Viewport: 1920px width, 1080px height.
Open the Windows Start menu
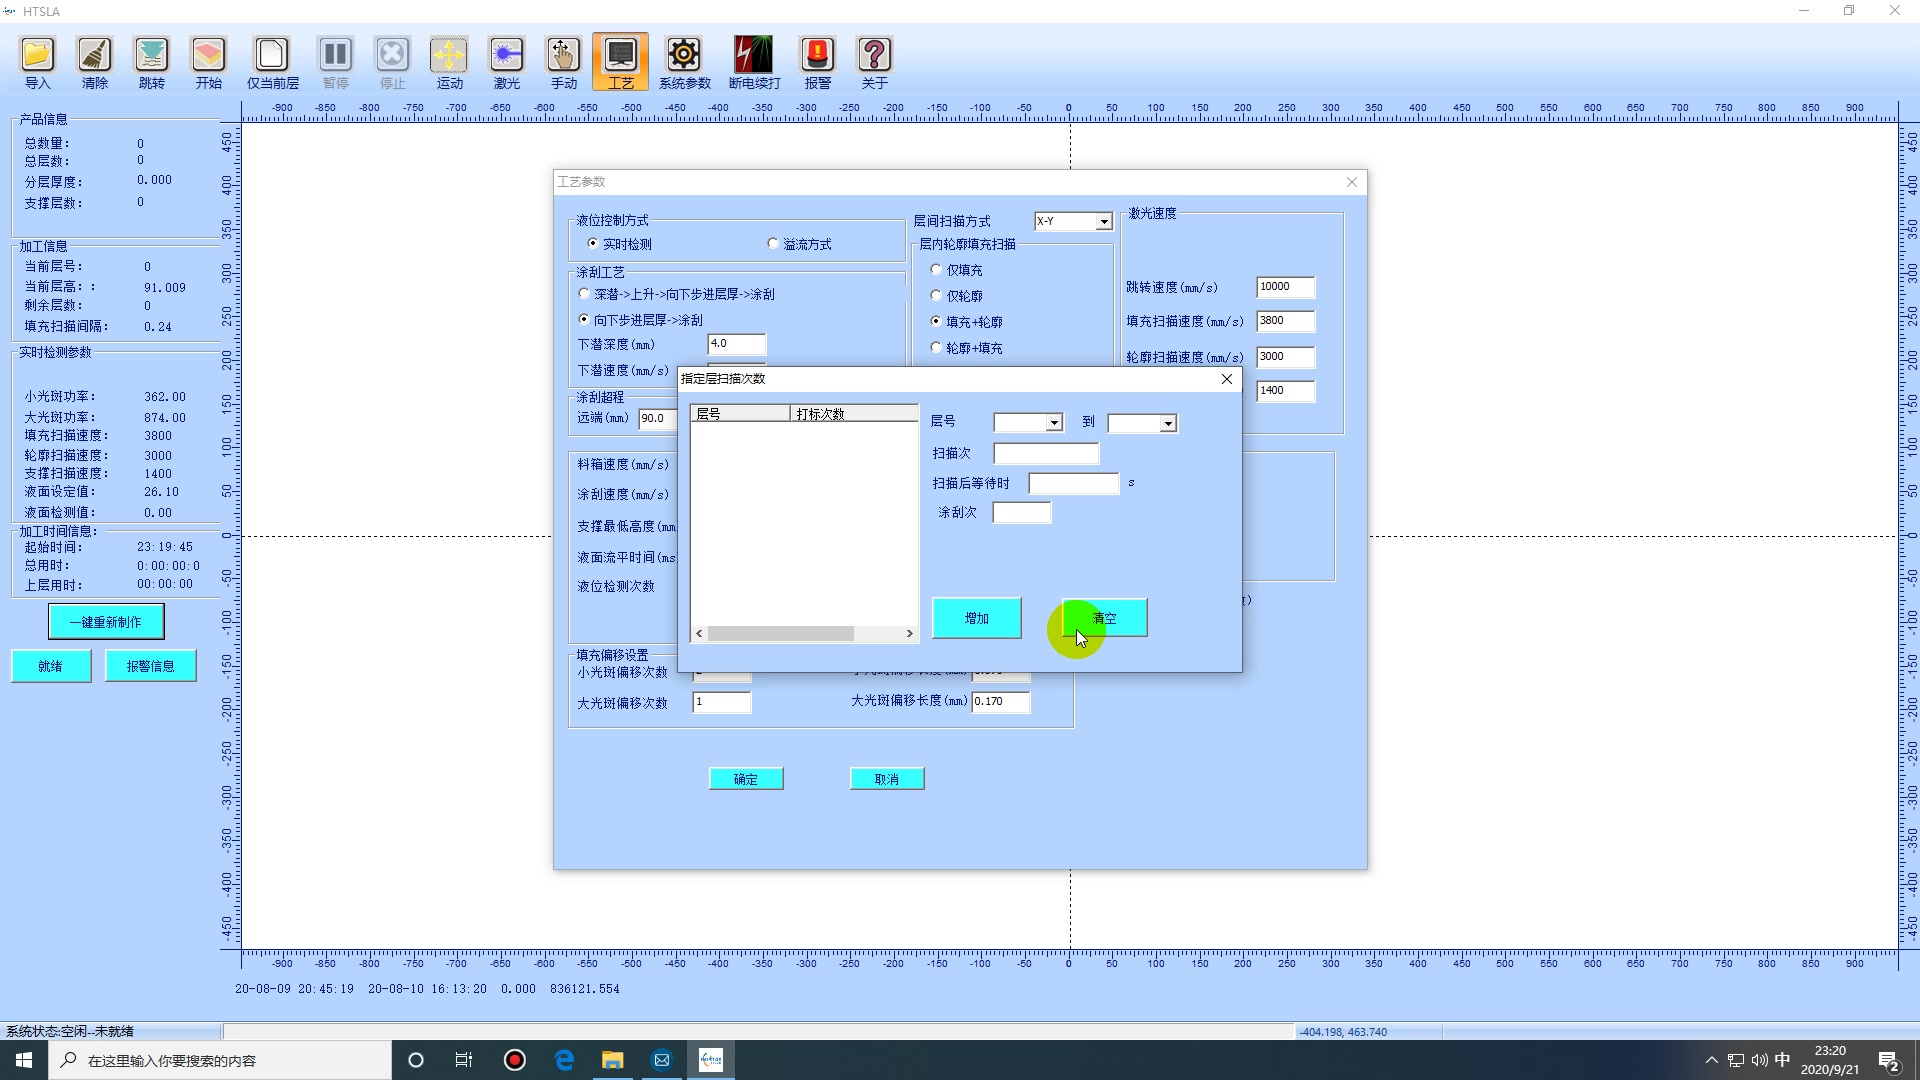(x=24, y=1060)
